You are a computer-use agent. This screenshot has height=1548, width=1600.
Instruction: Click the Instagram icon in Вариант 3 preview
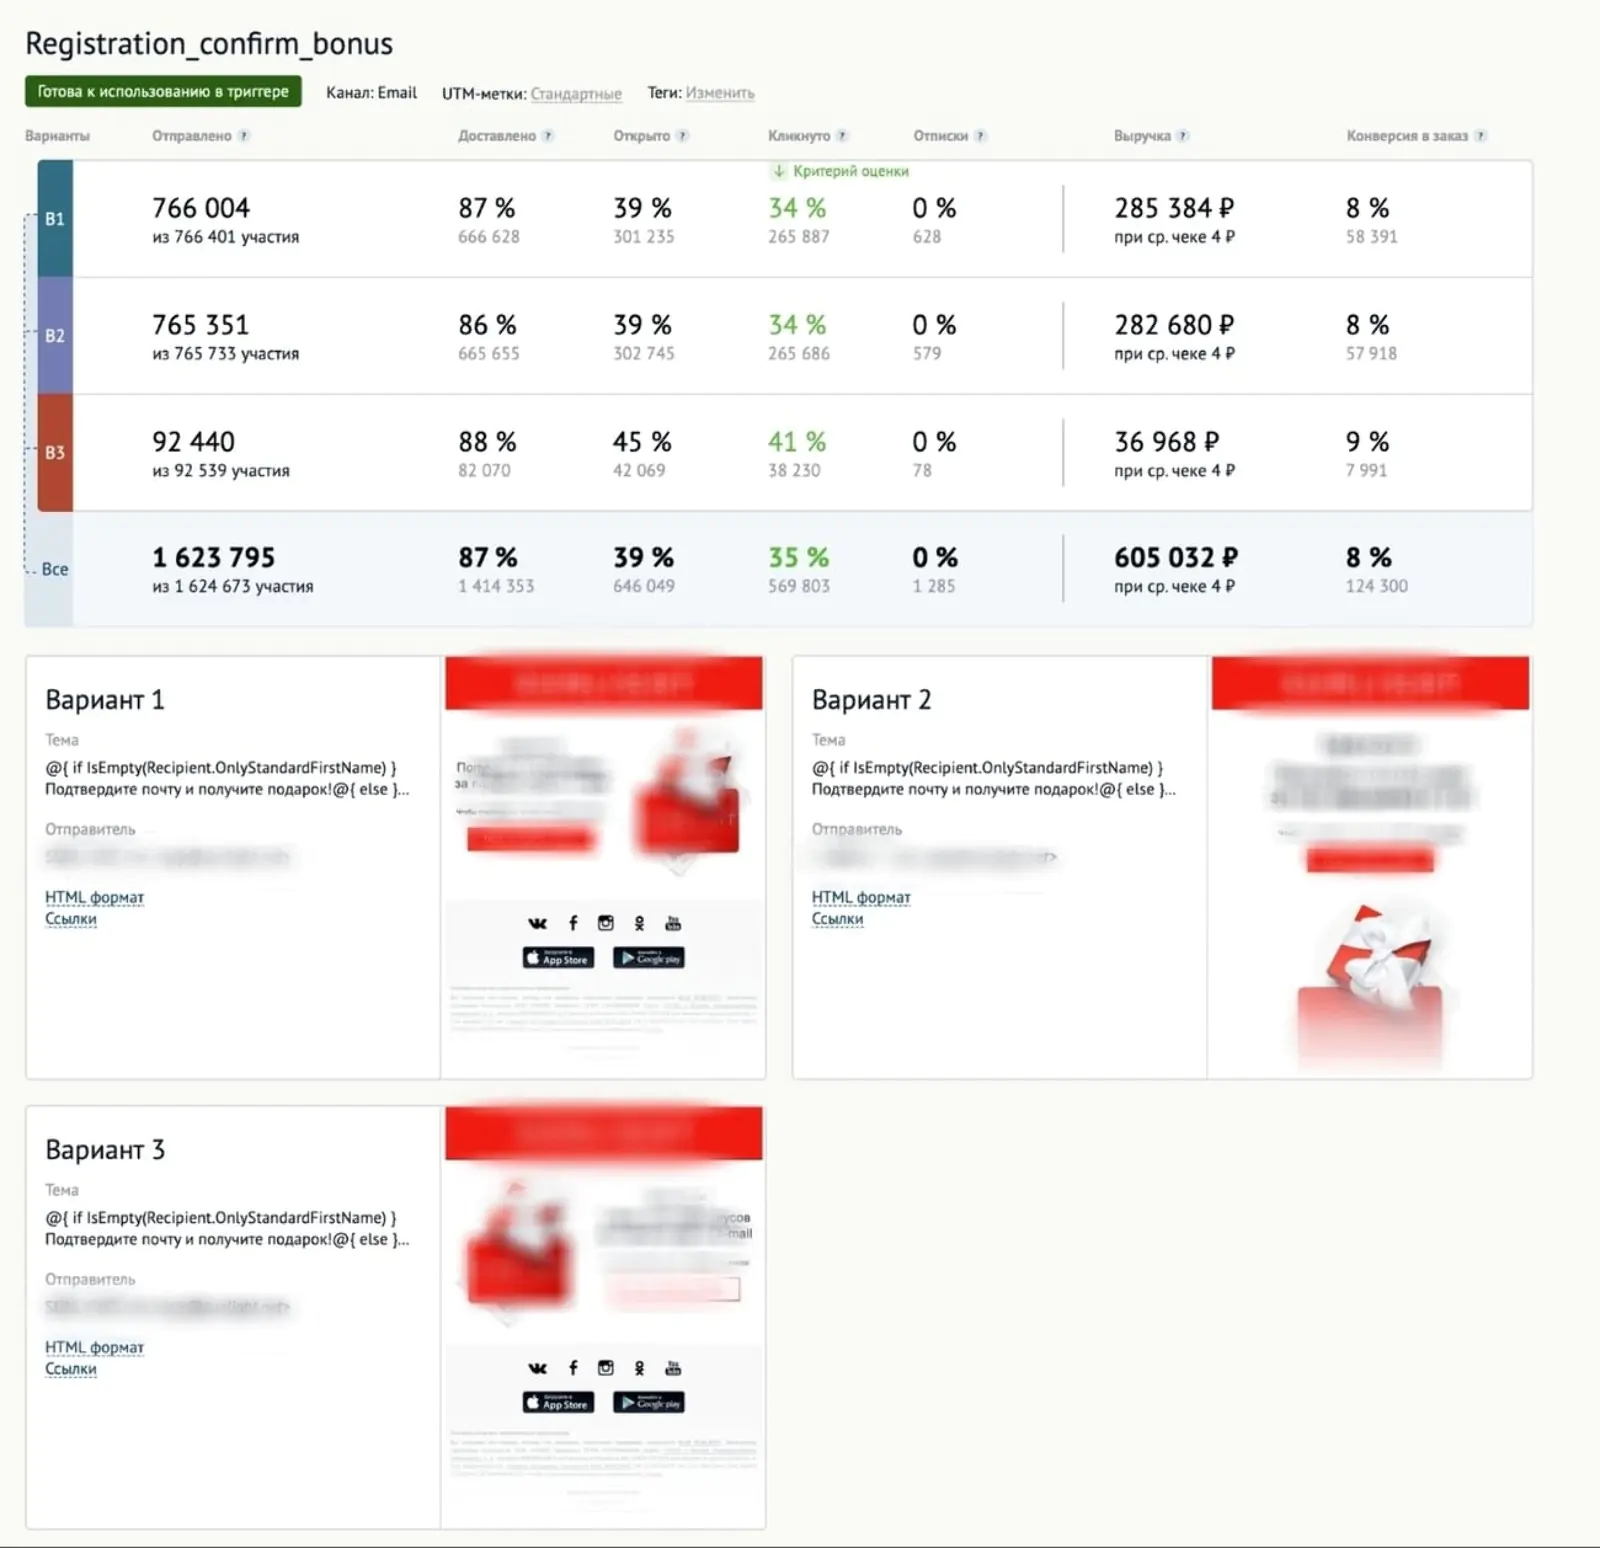[x=606, y=1368]
